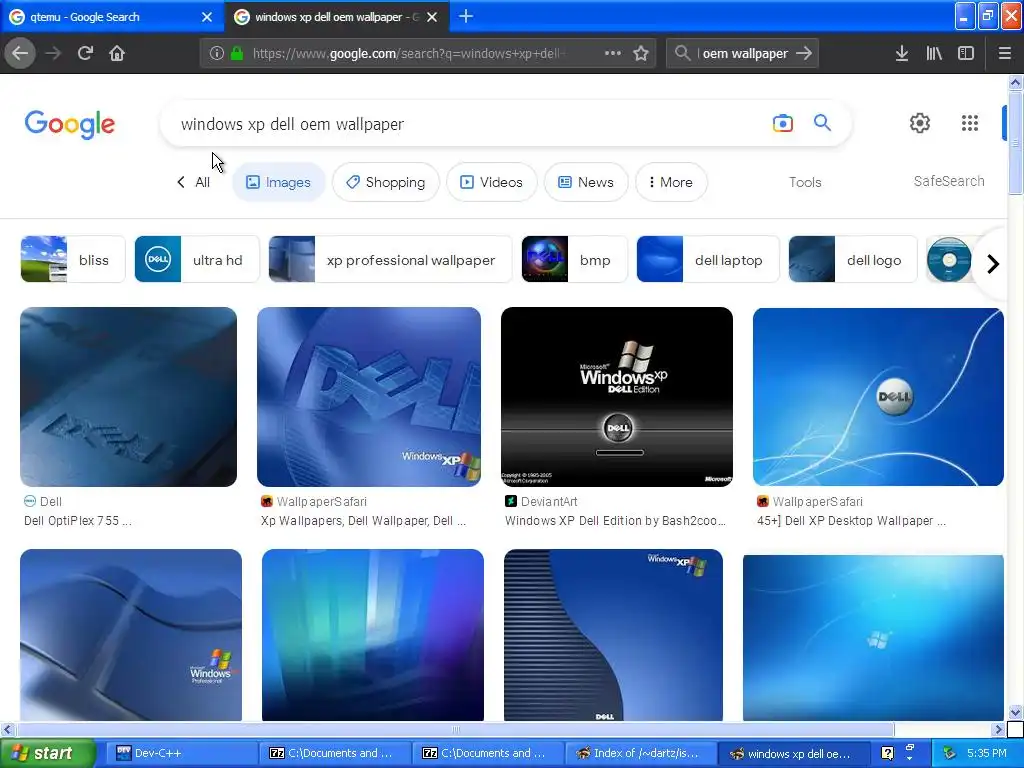The image size is (1024, 768).
Task: Open the SafeSearch dropdown
Action: pos(949,181)
